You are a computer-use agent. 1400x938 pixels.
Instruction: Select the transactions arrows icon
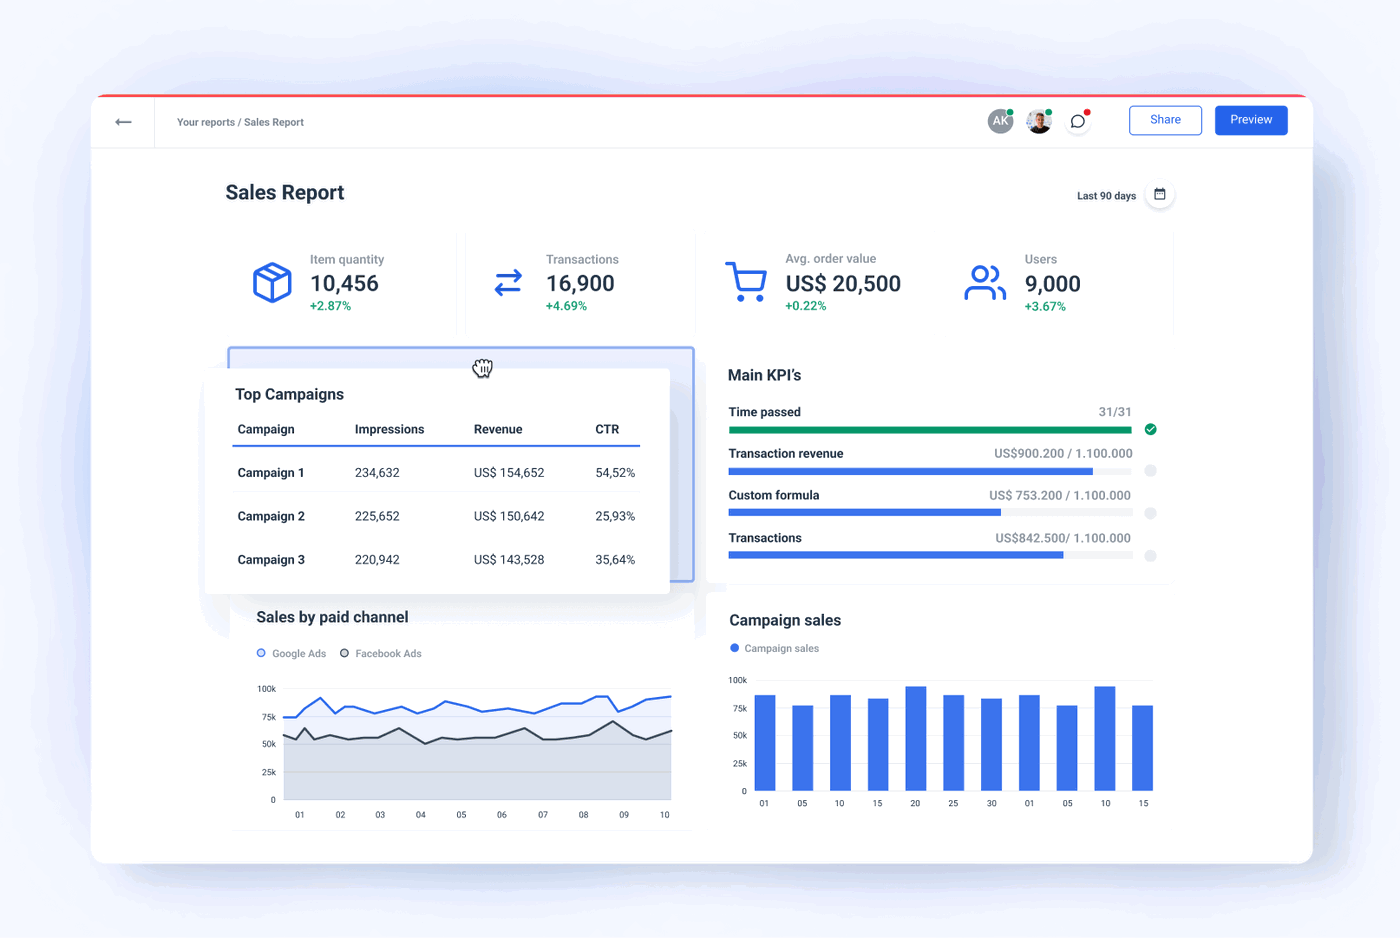pyautogui.click(x=507, y=283)
